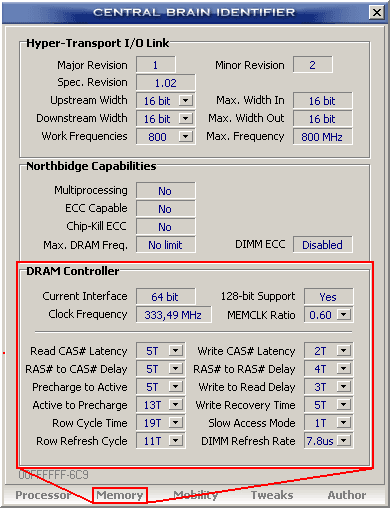
Task: Click the Chip-Kill ECC value field
Action: coord(166,227)
